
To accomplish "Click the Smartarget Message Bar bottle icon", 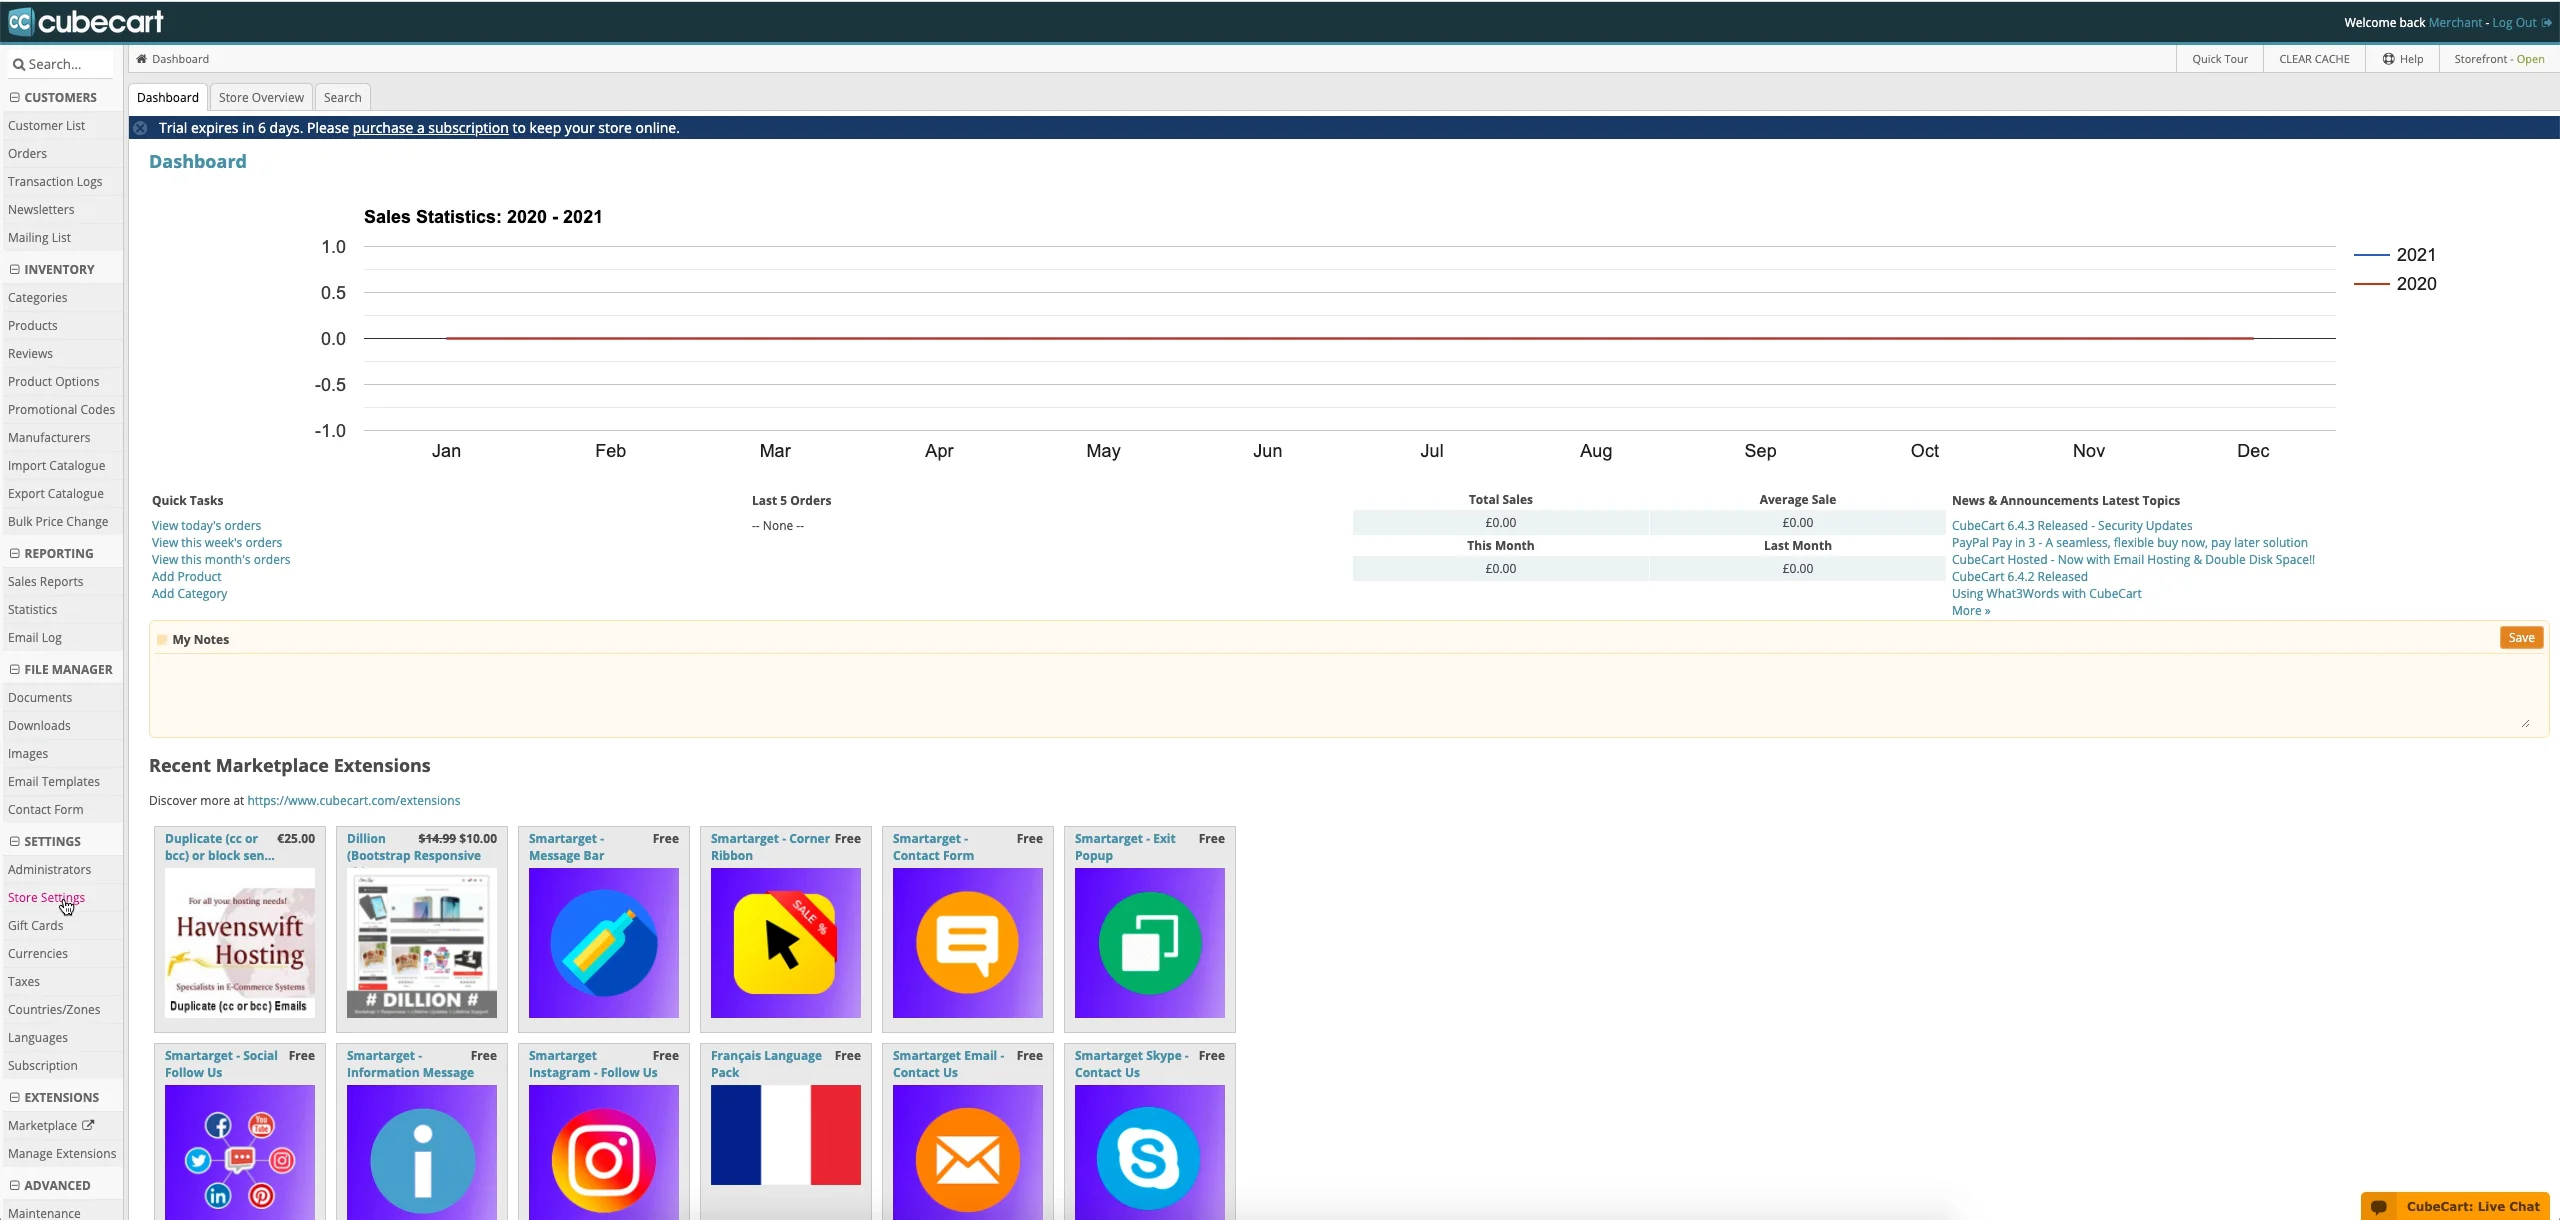I will tap(603, 943).
